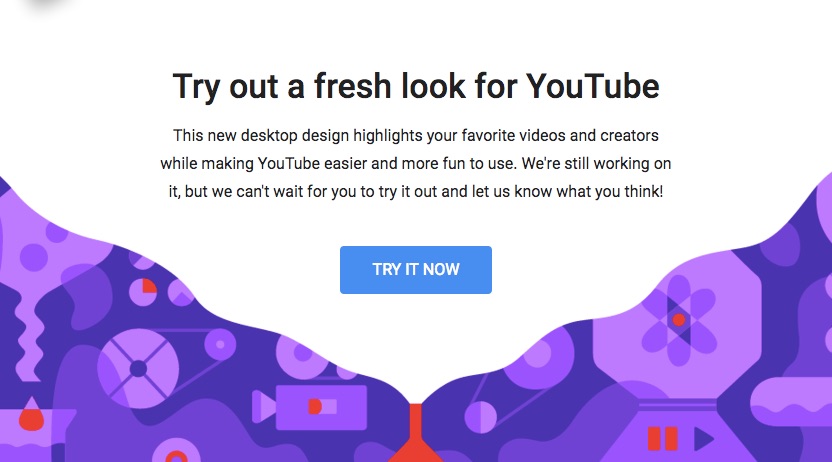Click the half-filled circle near the funnel
Viewport: 832px width, 462px height.
[481, 416]
